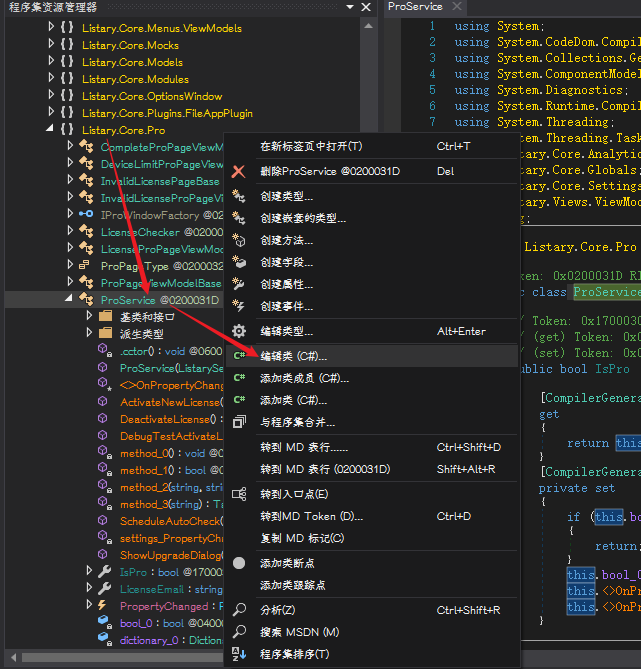The width and height of the screenshot is (641, 669).
Task: Click the event lightning icon of PropertyChanged
Action: pyautogui.click(x=102, y=605)
